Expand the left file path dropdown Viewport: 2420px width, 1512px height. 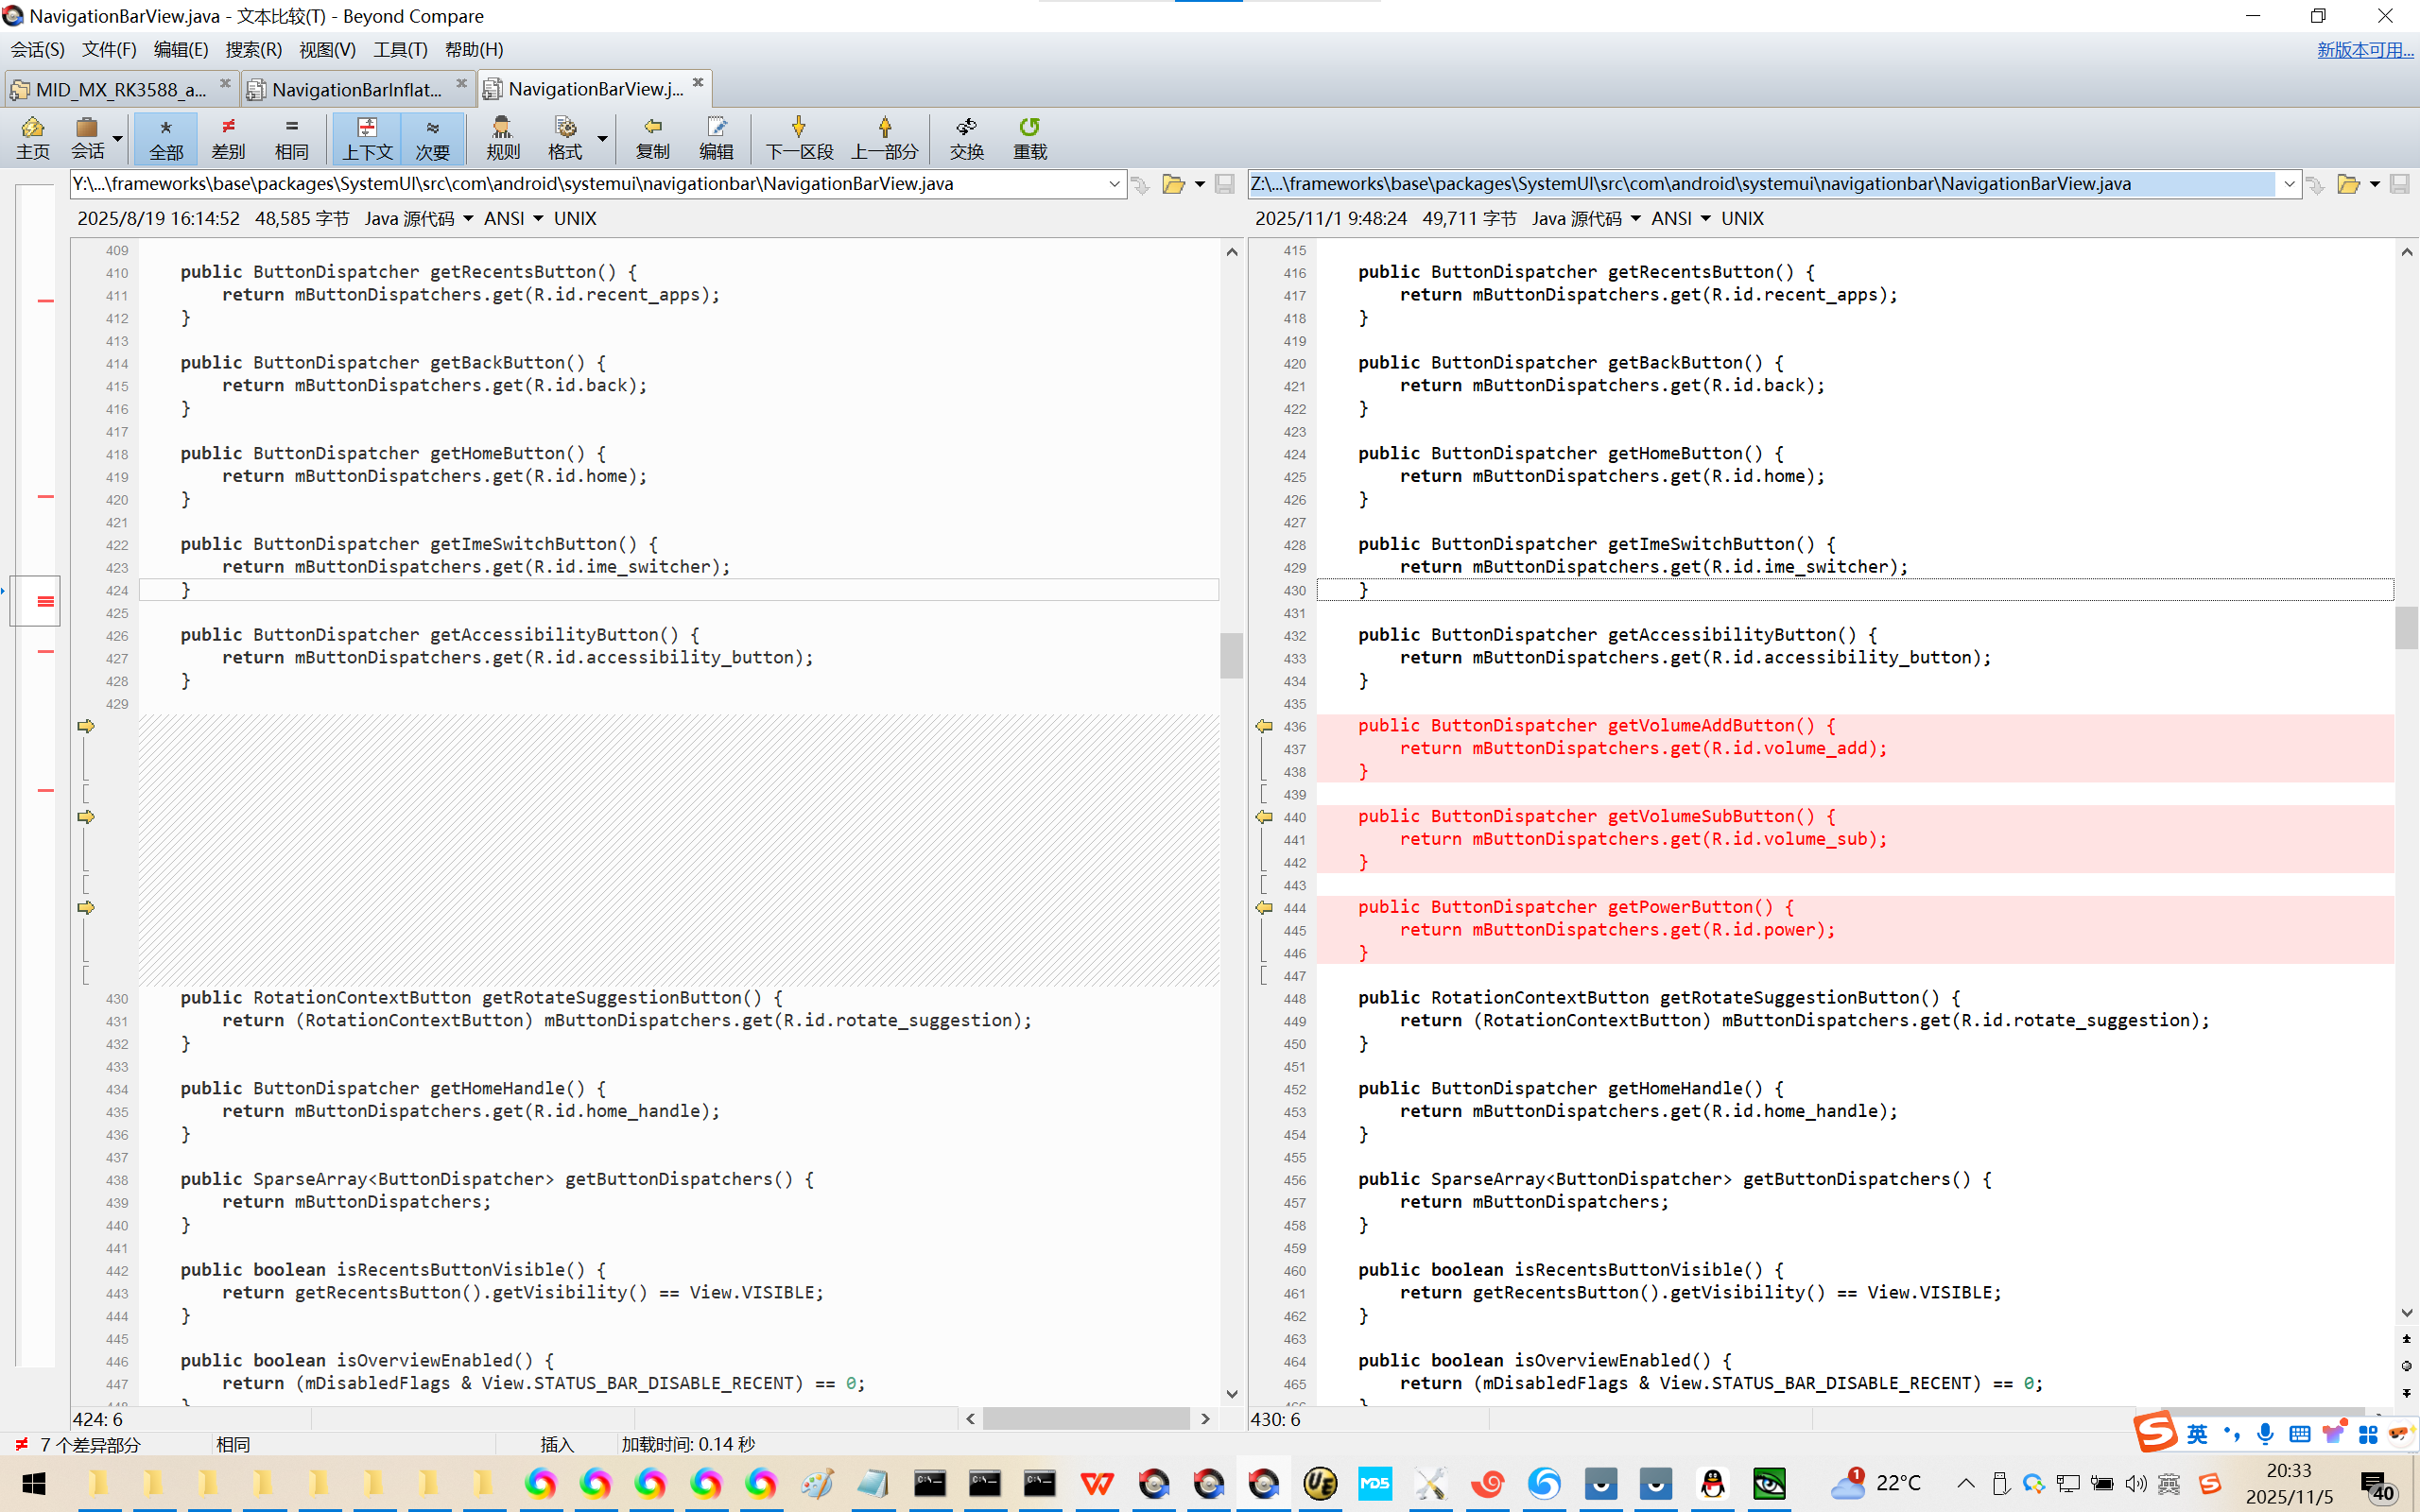click(x=1114, y=184)
